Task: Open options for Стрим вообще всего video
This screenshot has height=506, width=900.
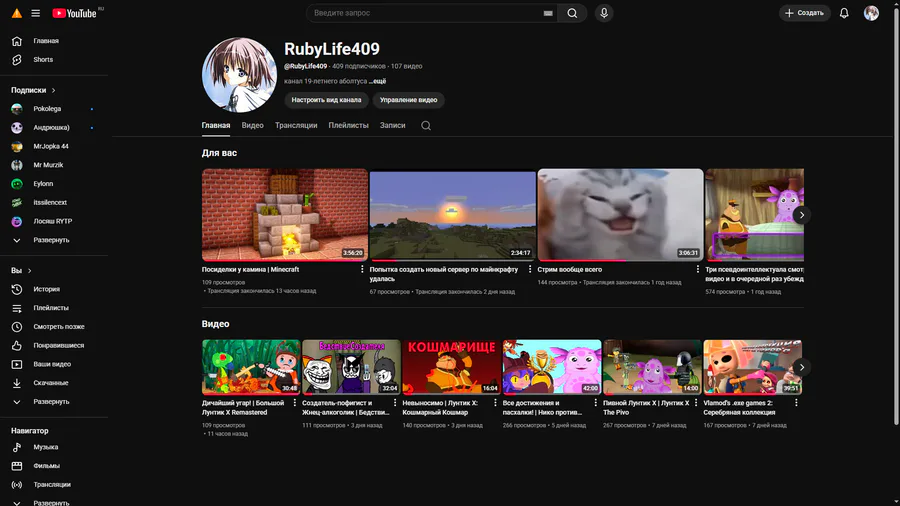Action: click(x=697, y=269)
